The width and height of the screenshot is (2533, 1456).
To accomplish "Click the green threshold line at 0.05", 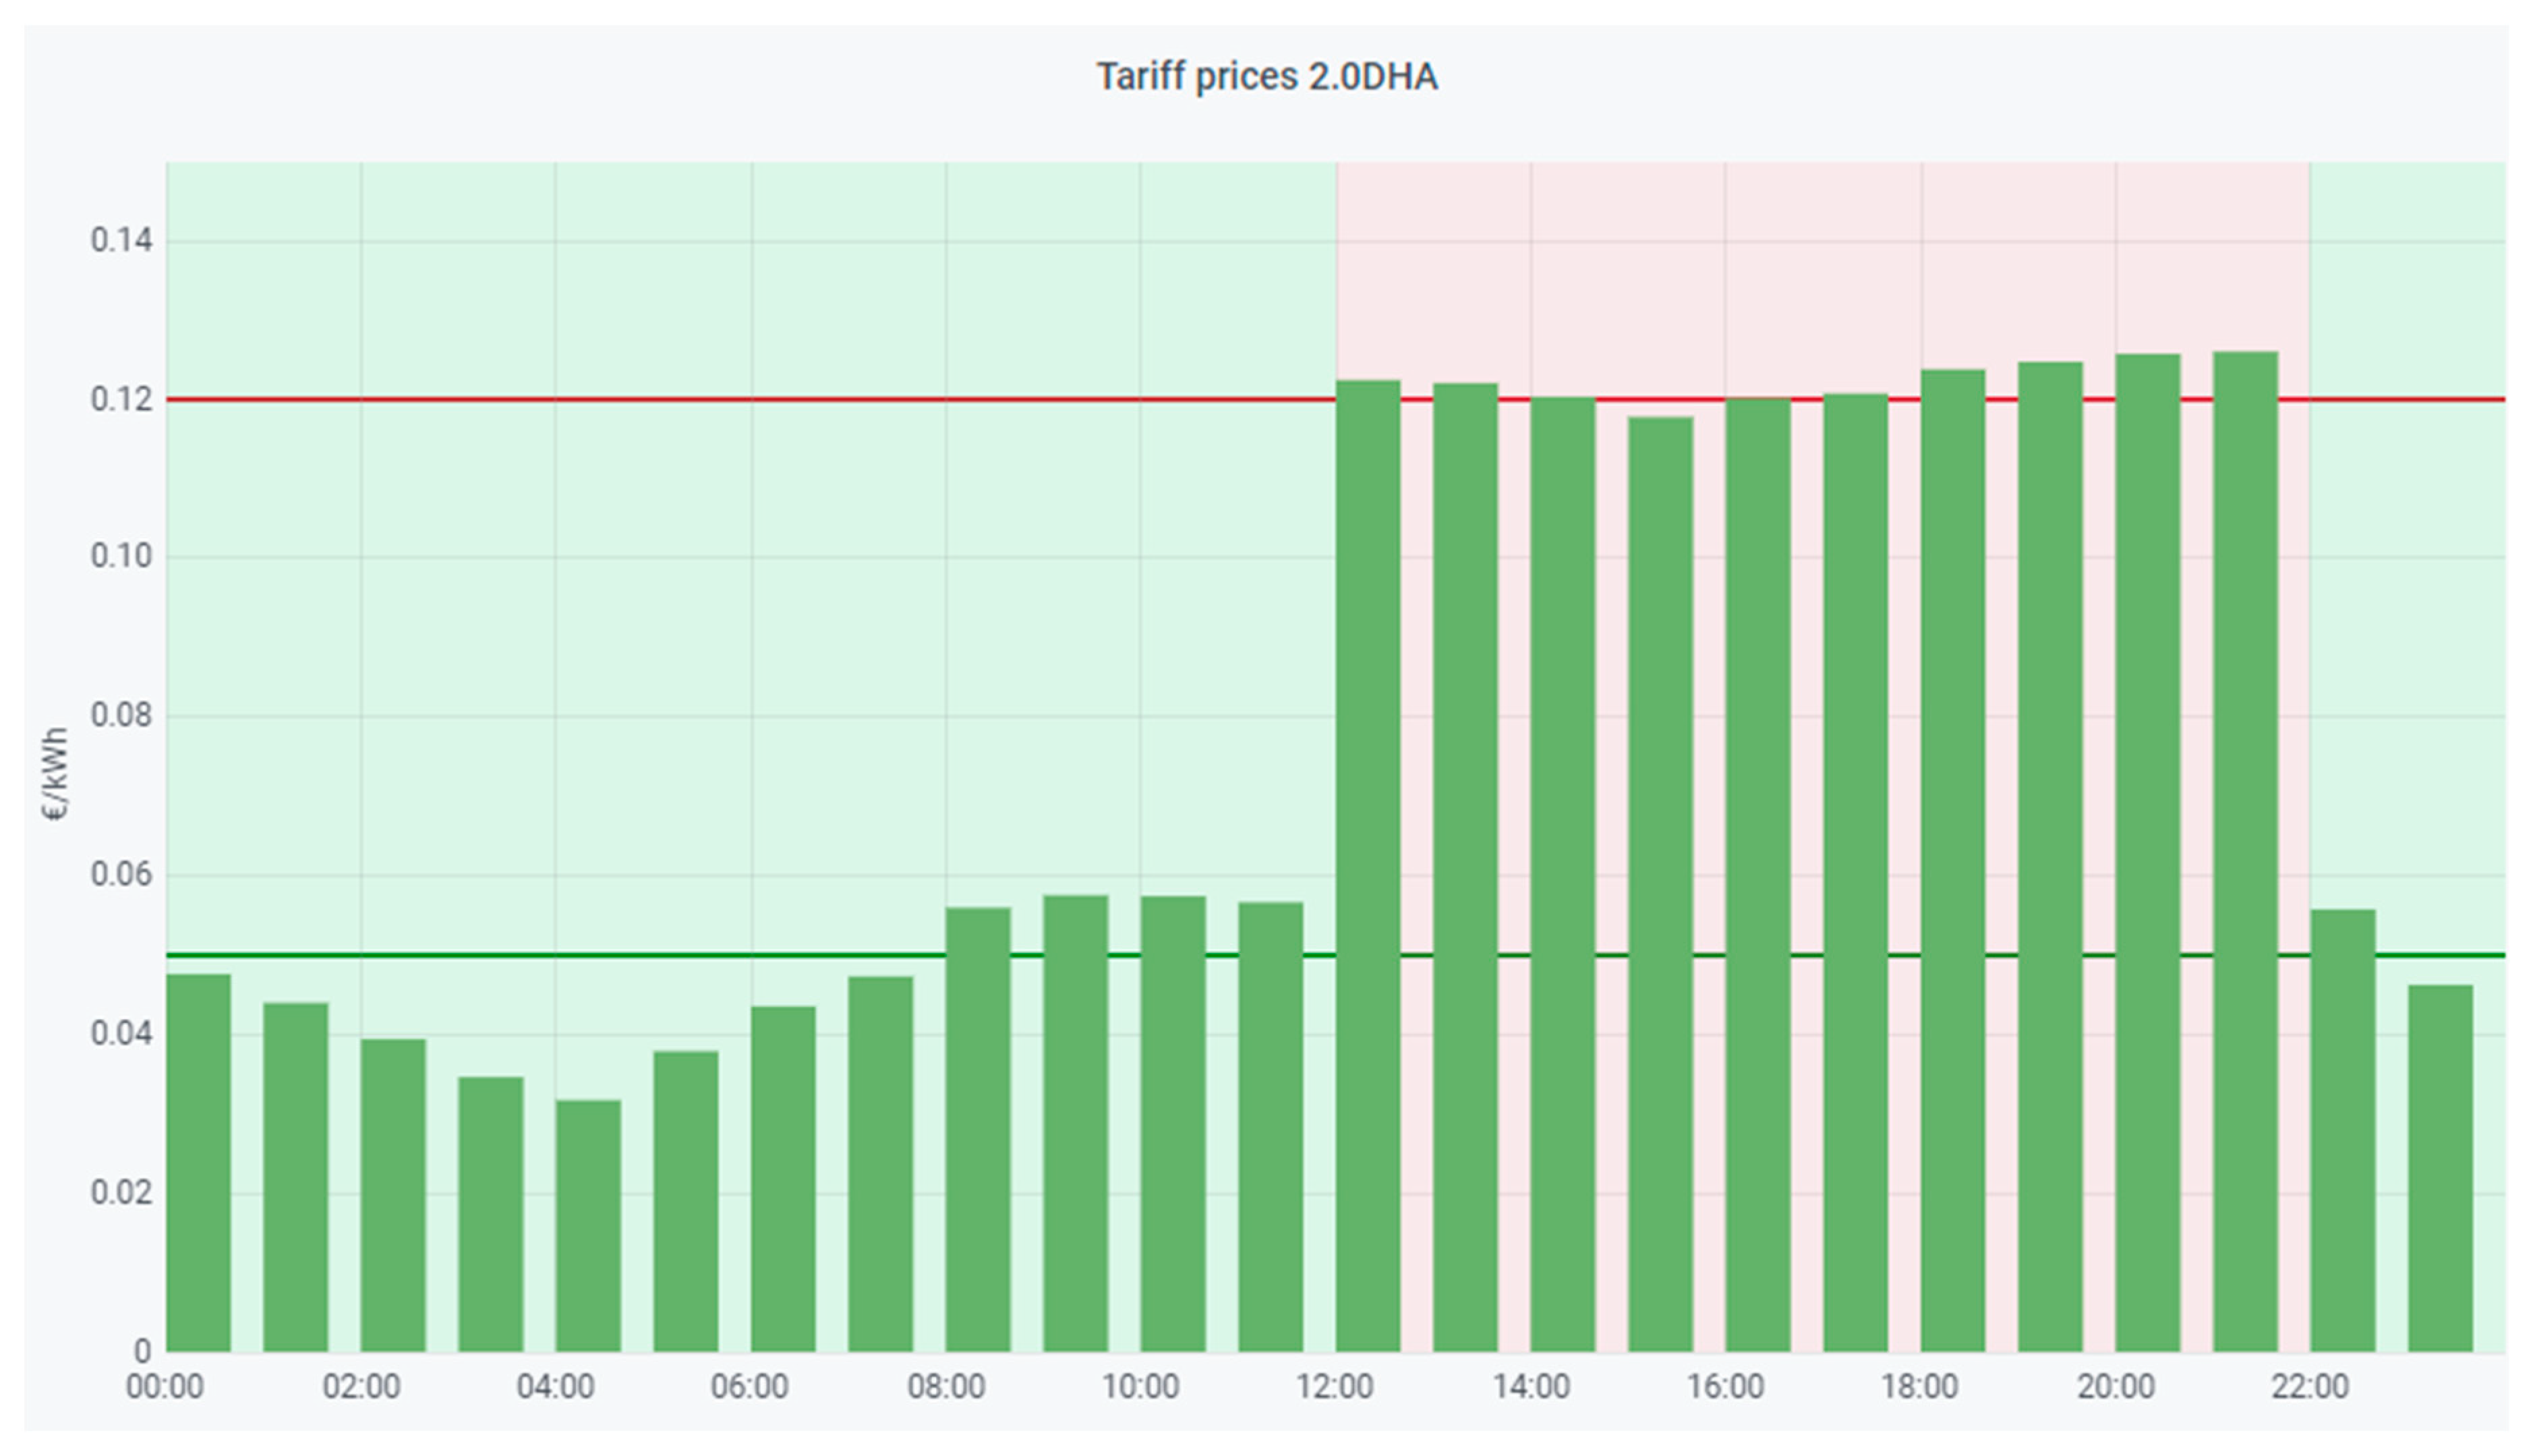I will (600, 955).
